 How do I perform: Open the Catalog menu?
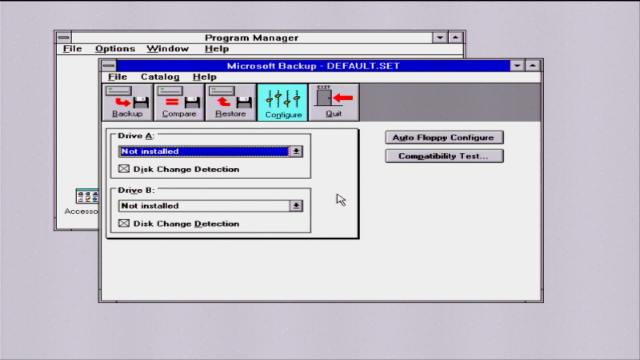[x=160, y=77]
